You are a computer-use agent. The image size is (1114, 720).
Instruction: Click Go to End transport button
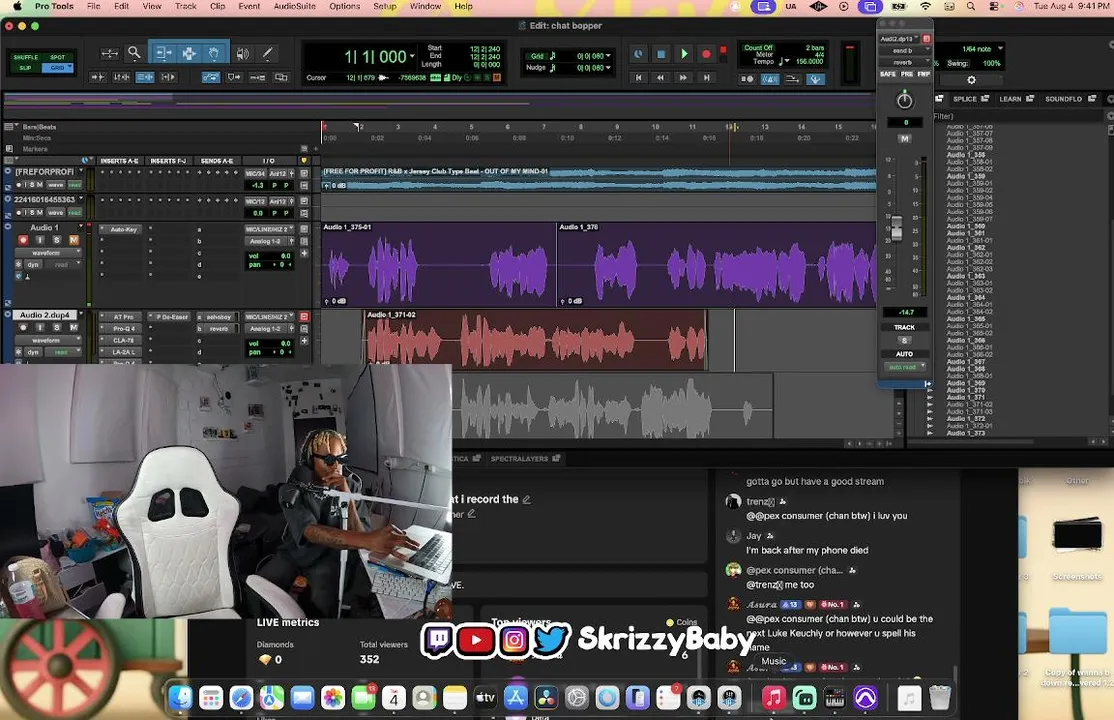pos(706,77)
